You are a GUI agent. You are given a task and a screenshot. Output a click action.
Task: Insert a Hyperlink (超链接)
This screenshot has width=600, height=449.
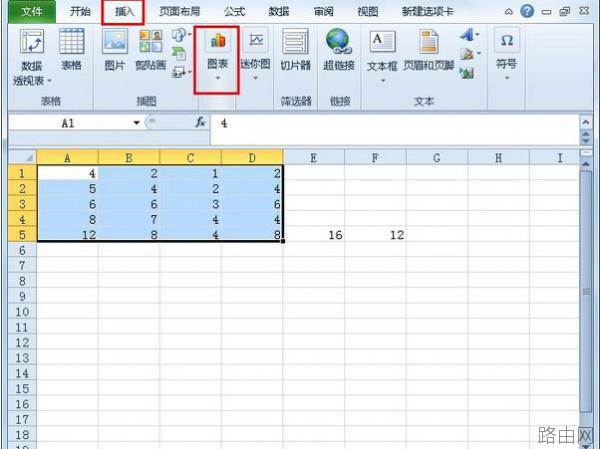(x=339, y=49)
